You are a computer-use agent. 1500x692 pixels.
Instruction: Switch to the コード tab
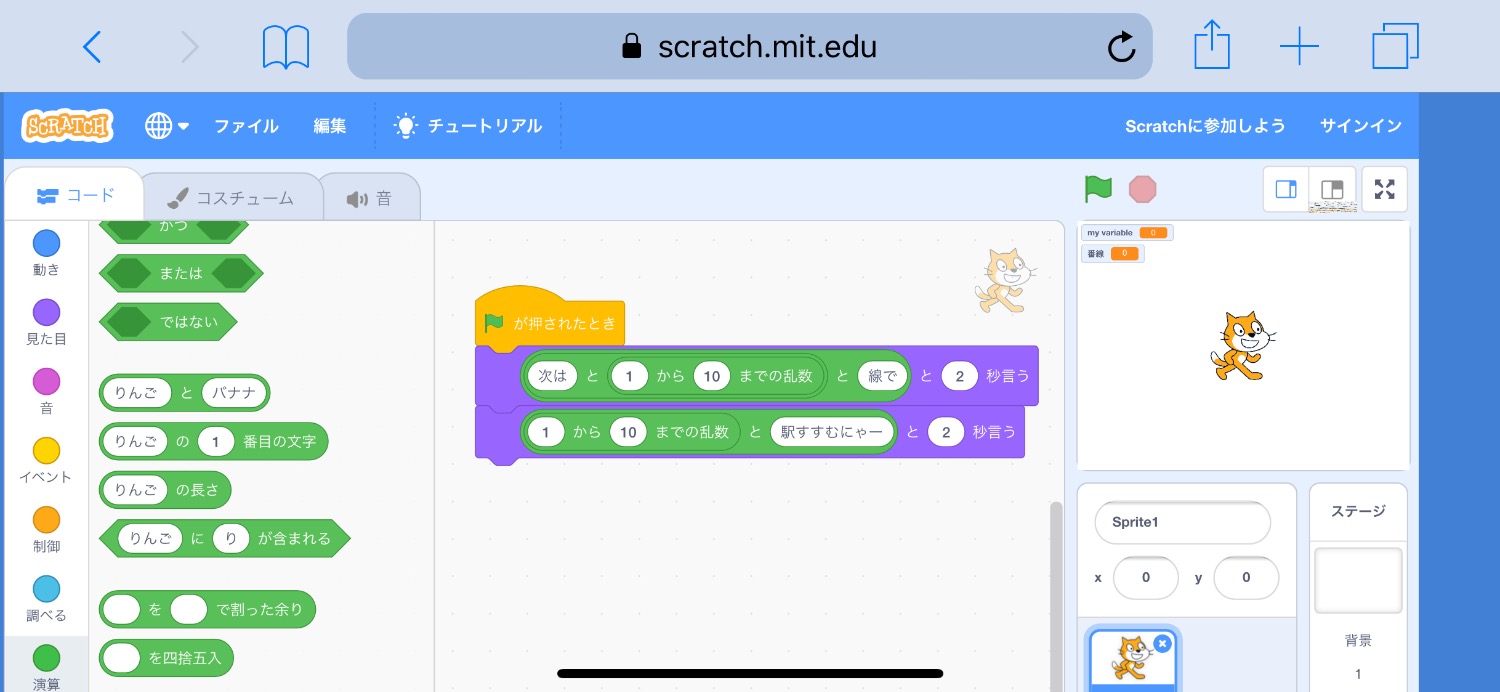click(75, 195)
